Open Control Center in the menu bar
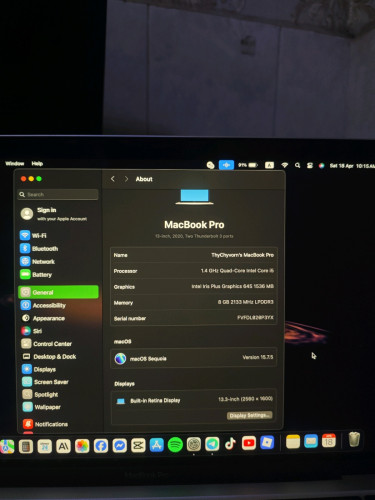Image resolution: width=375 pixels, height=500 pixels. coord(310,165)
